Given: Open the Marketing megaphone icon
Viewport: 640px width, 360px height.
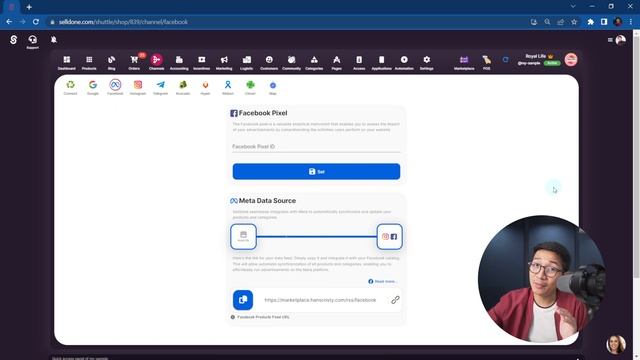Looking at the screenshot, I should click(224, 60).
